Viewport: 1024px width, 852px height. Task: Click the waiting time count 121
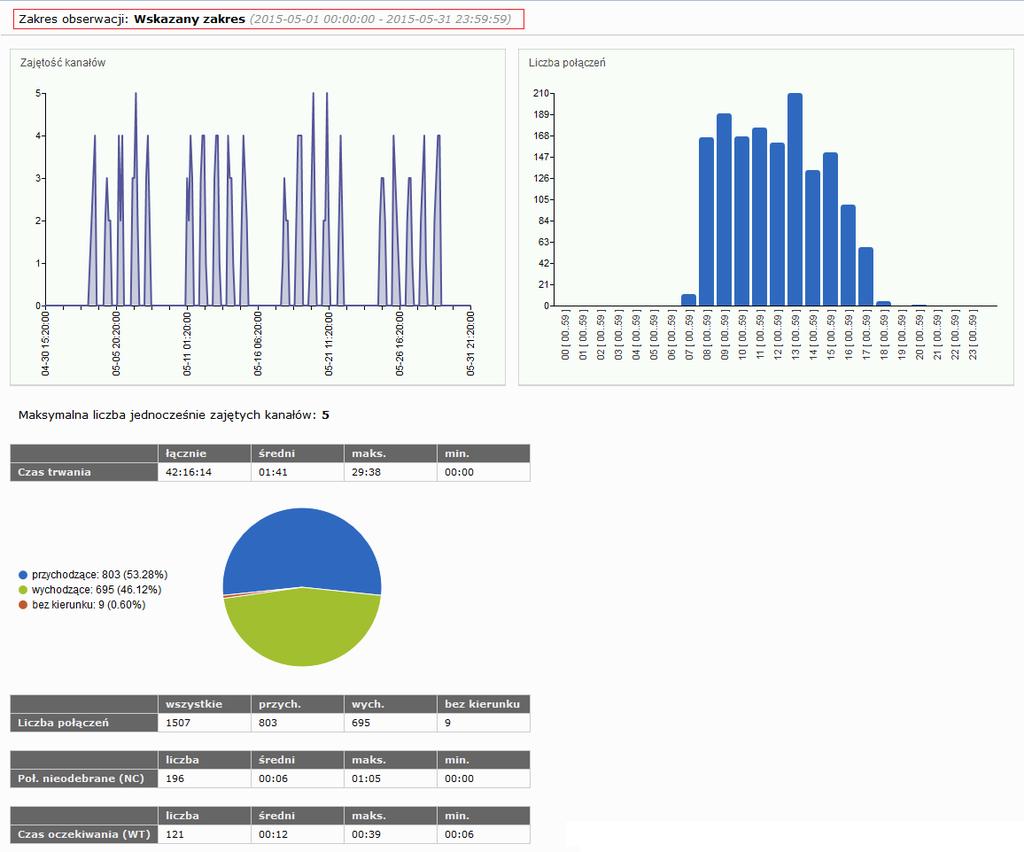click(175, 834)
